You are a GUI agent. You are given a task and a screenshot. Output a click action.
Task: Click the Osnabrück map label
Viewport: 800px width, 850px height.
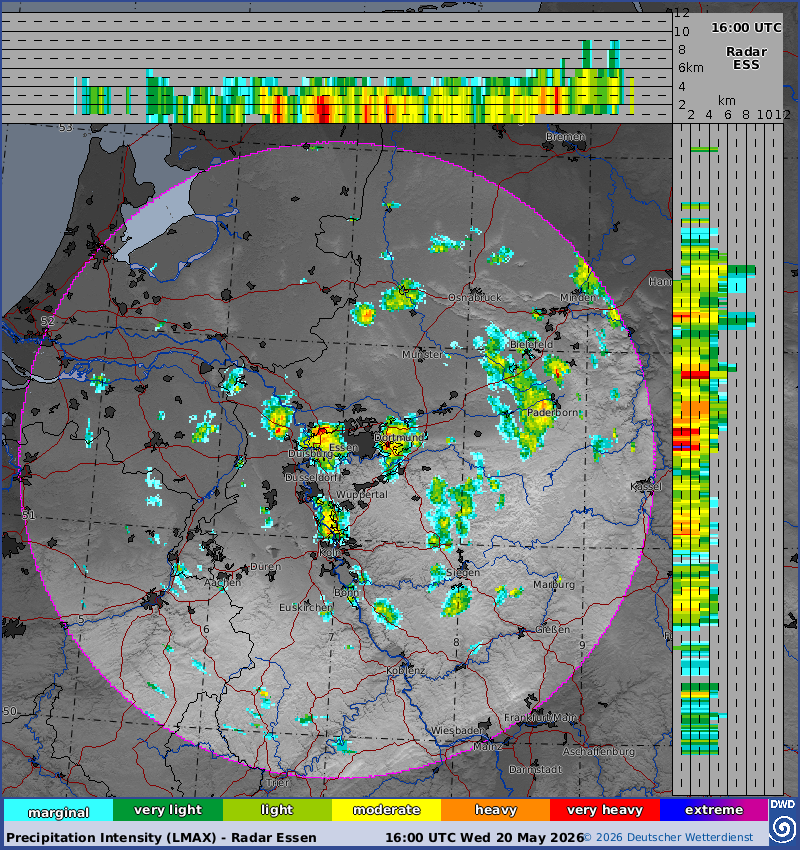(x=475, y=298)
